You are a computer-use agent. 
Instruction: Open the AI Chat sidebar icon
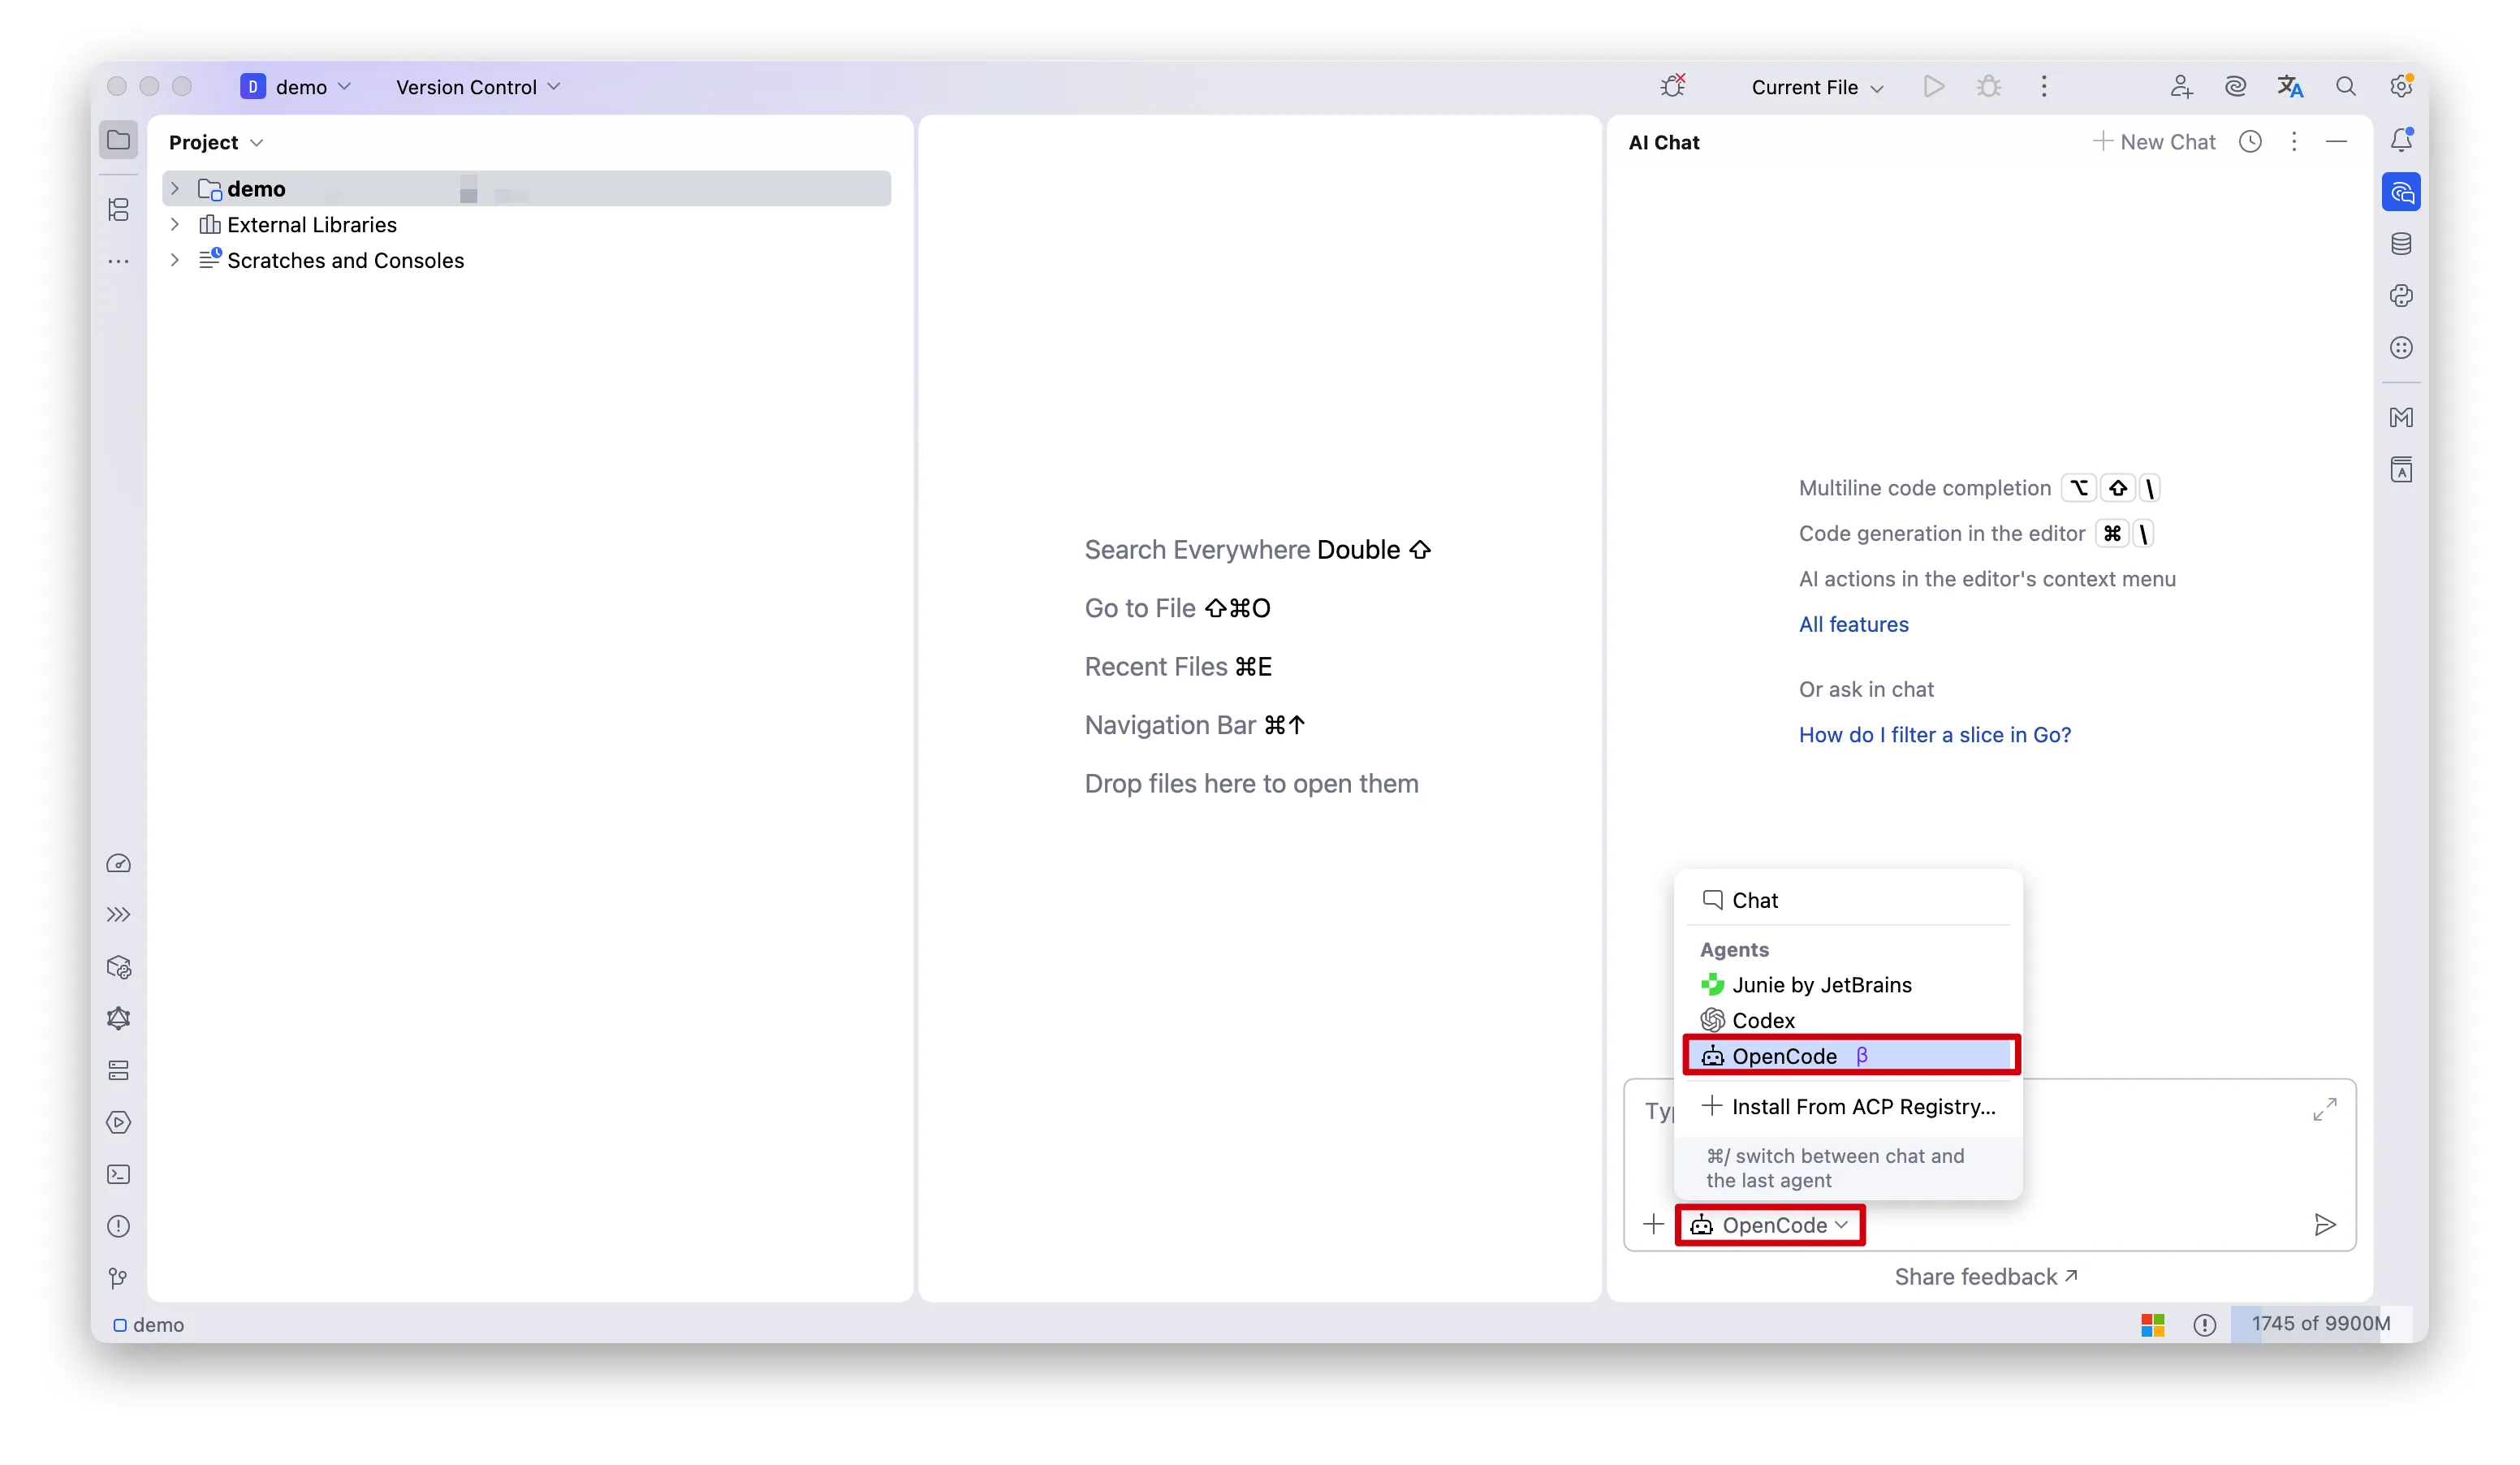[2401, 192]
